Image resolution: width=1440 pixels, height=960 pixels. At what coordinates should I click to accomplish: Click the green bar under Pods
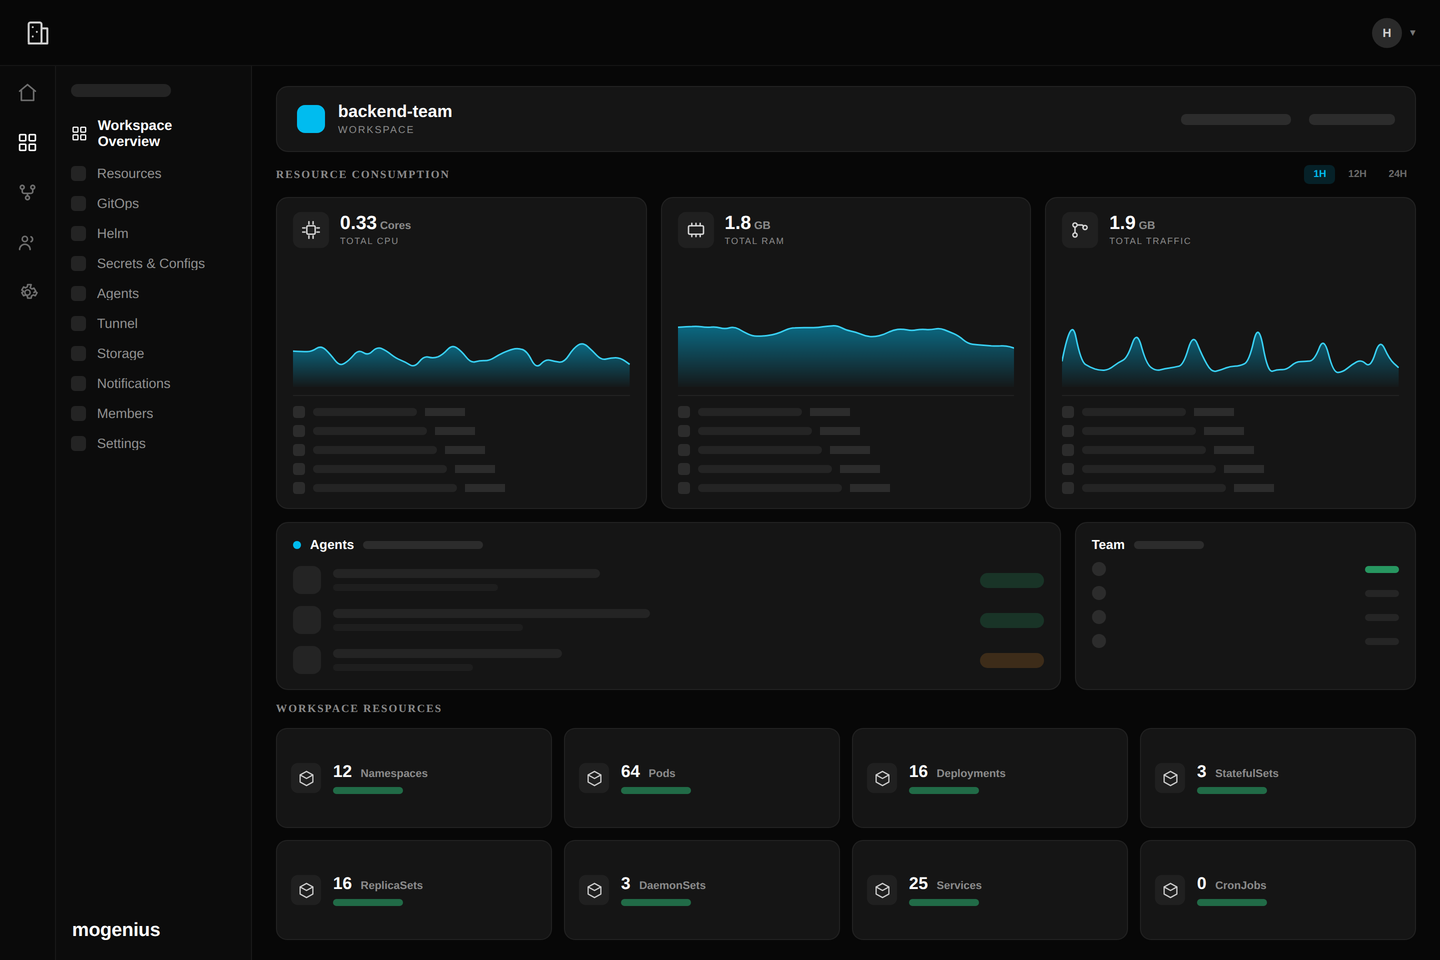pos(656,791)
